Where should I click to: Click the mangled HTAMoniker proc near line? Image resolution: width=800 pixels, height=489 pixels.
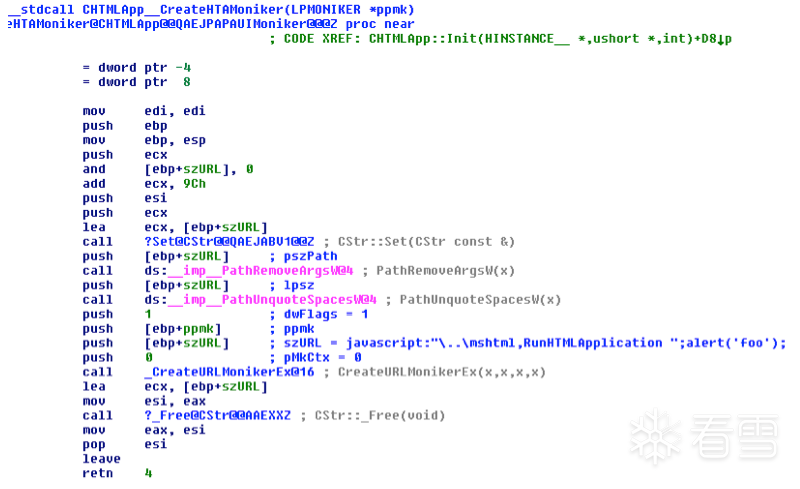click(x=211, y=24)
